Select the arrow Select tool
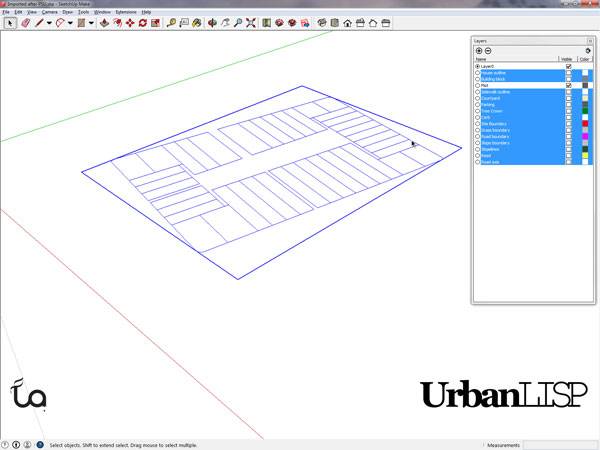The image size is (600, 450). [10, 22]
